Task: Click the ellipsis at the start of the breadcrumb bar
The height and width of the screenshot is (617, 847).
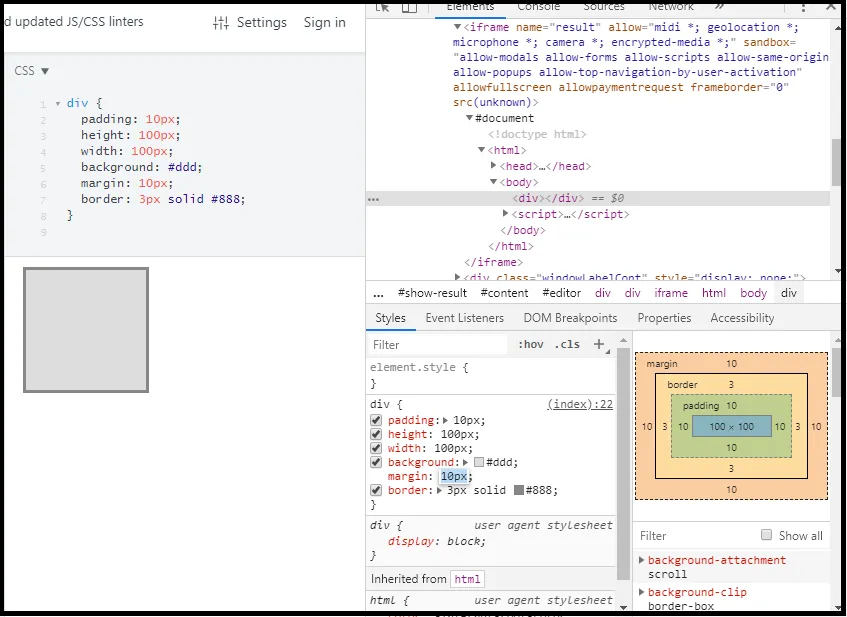Action: pos(378,293)
